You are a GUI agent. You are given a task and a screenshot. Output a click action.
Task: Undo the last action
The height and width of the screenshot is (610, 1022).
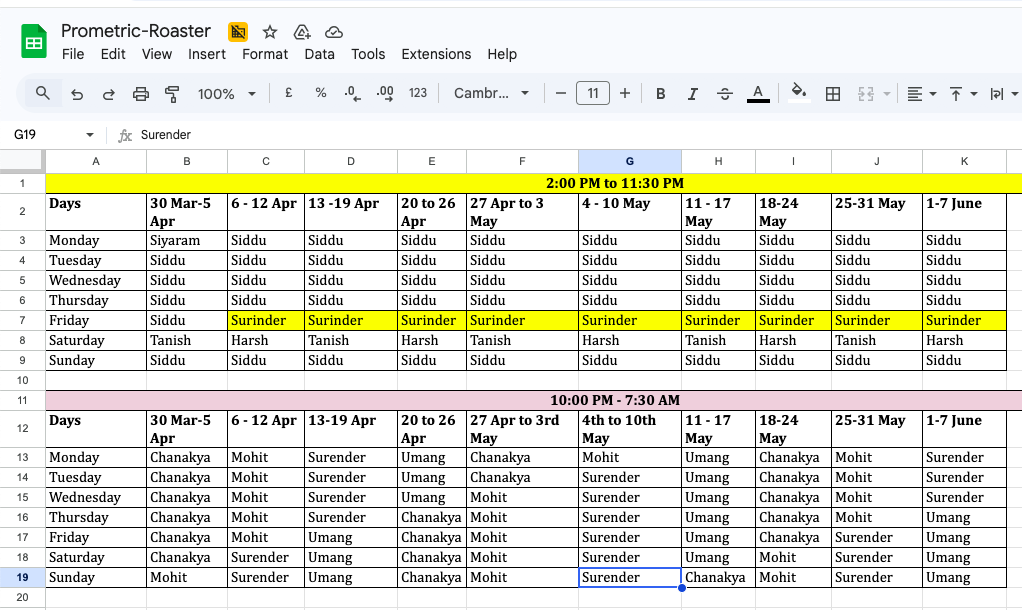(77, 94)
